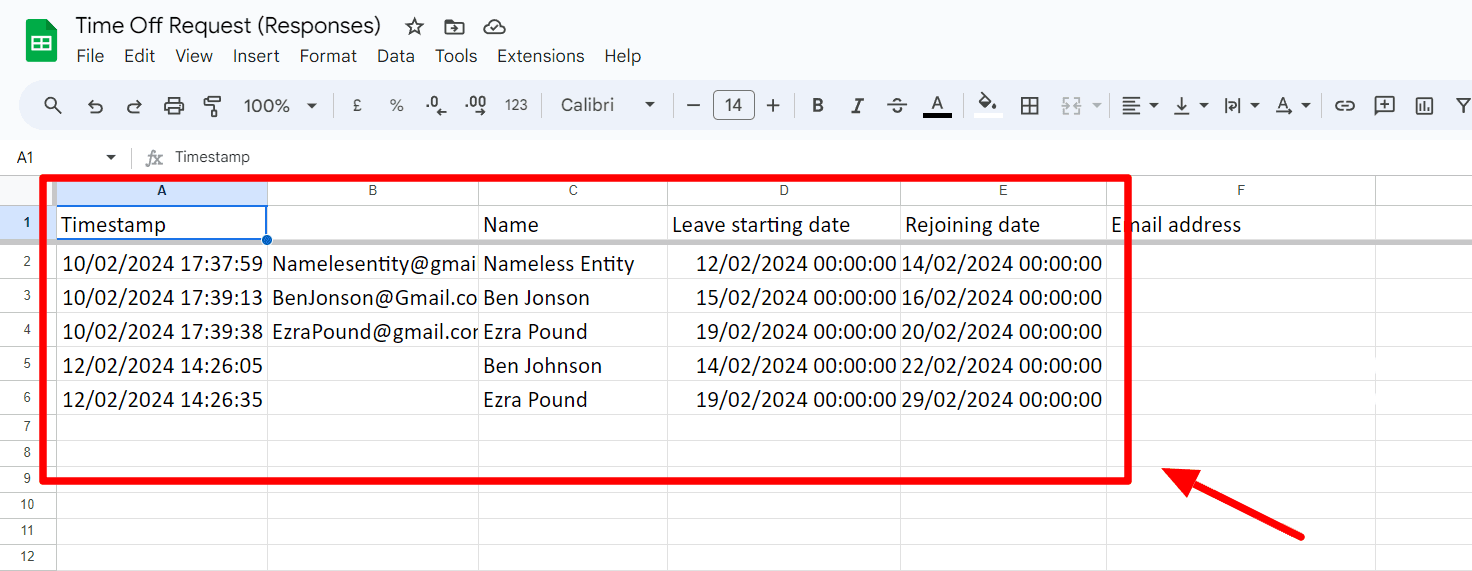Screen dimensions: 1472x571
Task: Redo the last action
Action: click(134, 105)
